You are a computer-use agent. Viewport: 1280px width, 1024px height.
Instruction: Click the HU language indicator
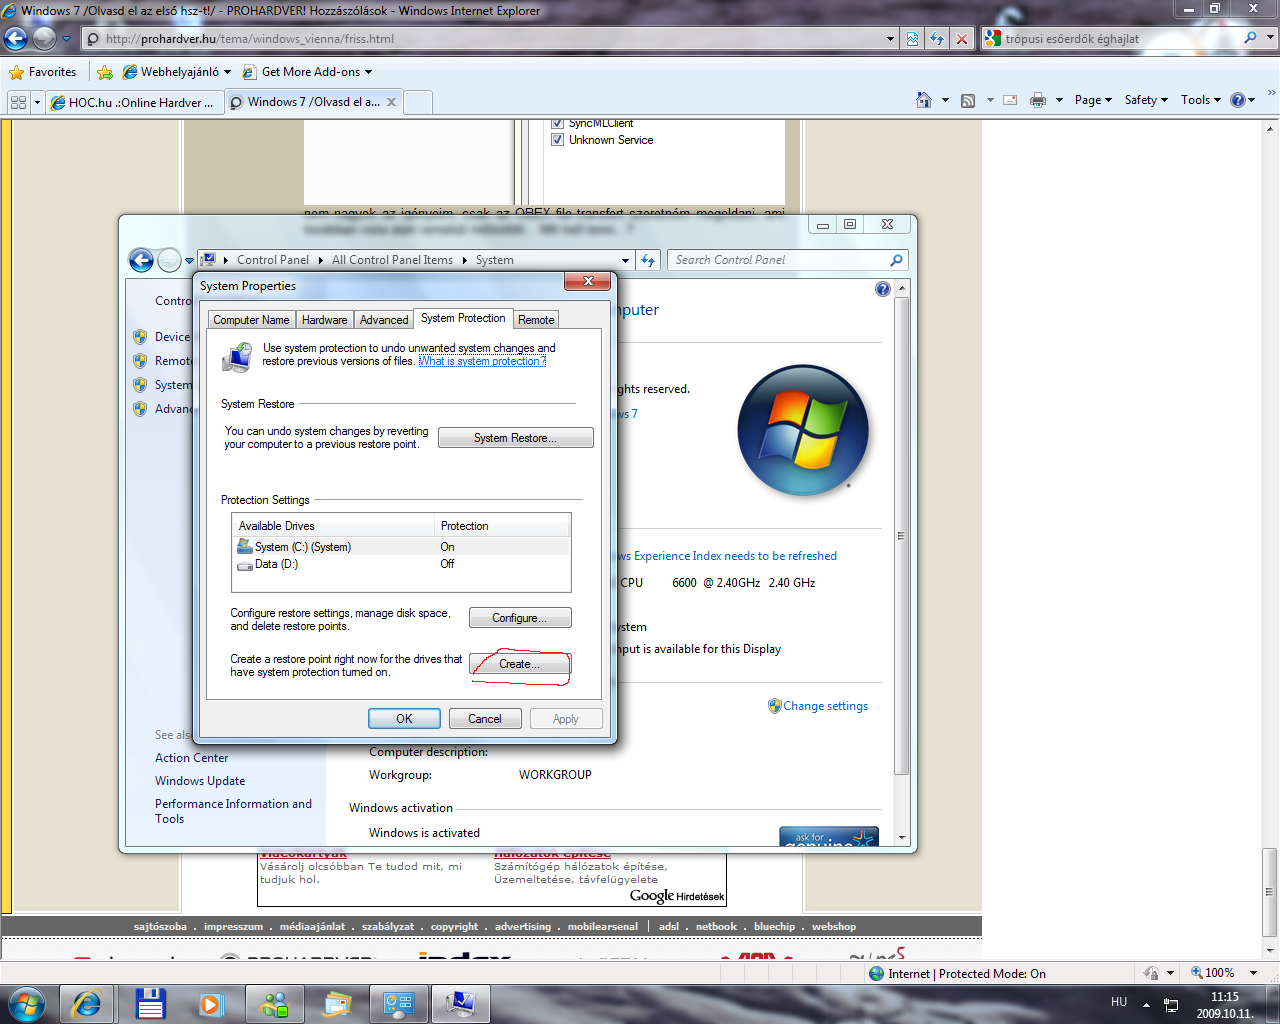(x=1119, y=1002)
